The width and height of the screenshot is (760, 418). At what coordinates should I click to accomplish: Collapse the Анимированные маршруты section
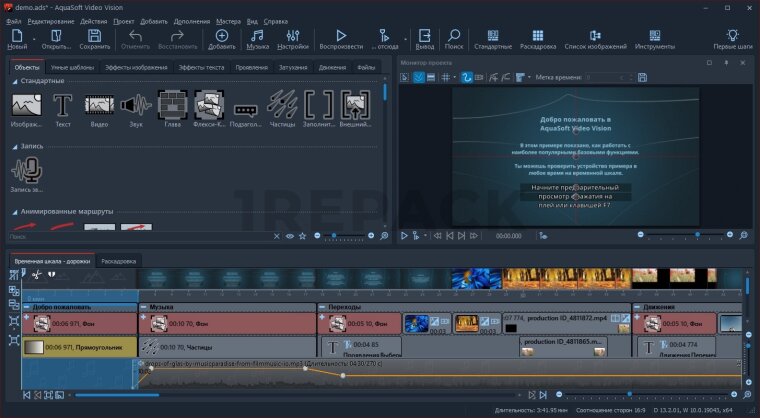[x=16, y=211]
